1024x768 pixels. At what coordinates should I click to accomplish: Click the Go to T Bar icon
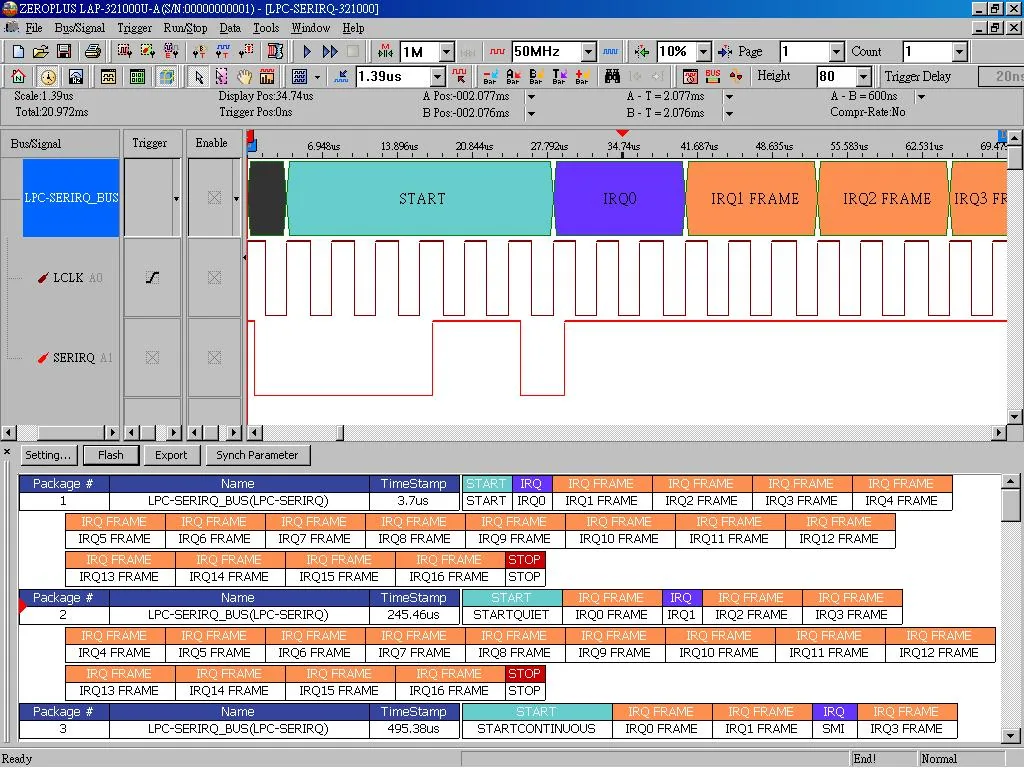560,76
